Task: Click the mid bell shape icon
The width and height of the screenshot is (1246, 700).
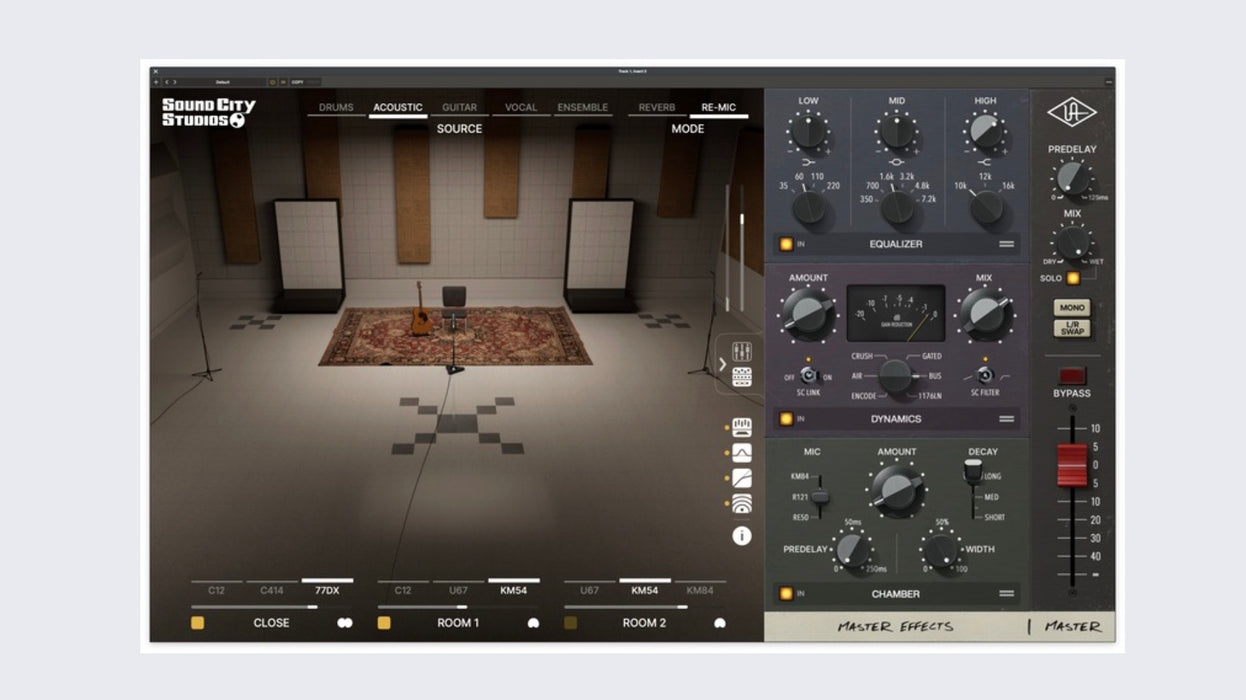Action: [897, 161]
